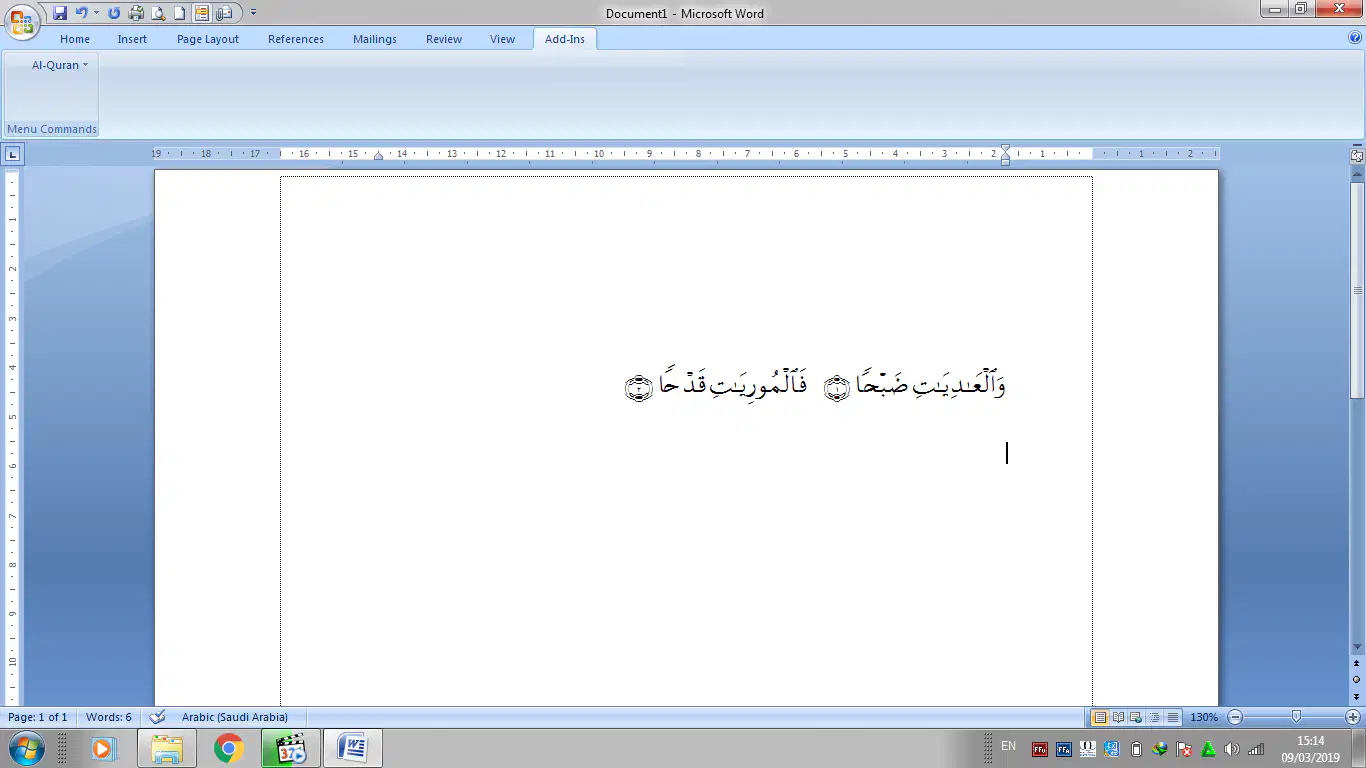Screen dimensions: 1366x768
Task: Click Page: 1 of 1 in status bar
Action: click(x=38, y=717)
